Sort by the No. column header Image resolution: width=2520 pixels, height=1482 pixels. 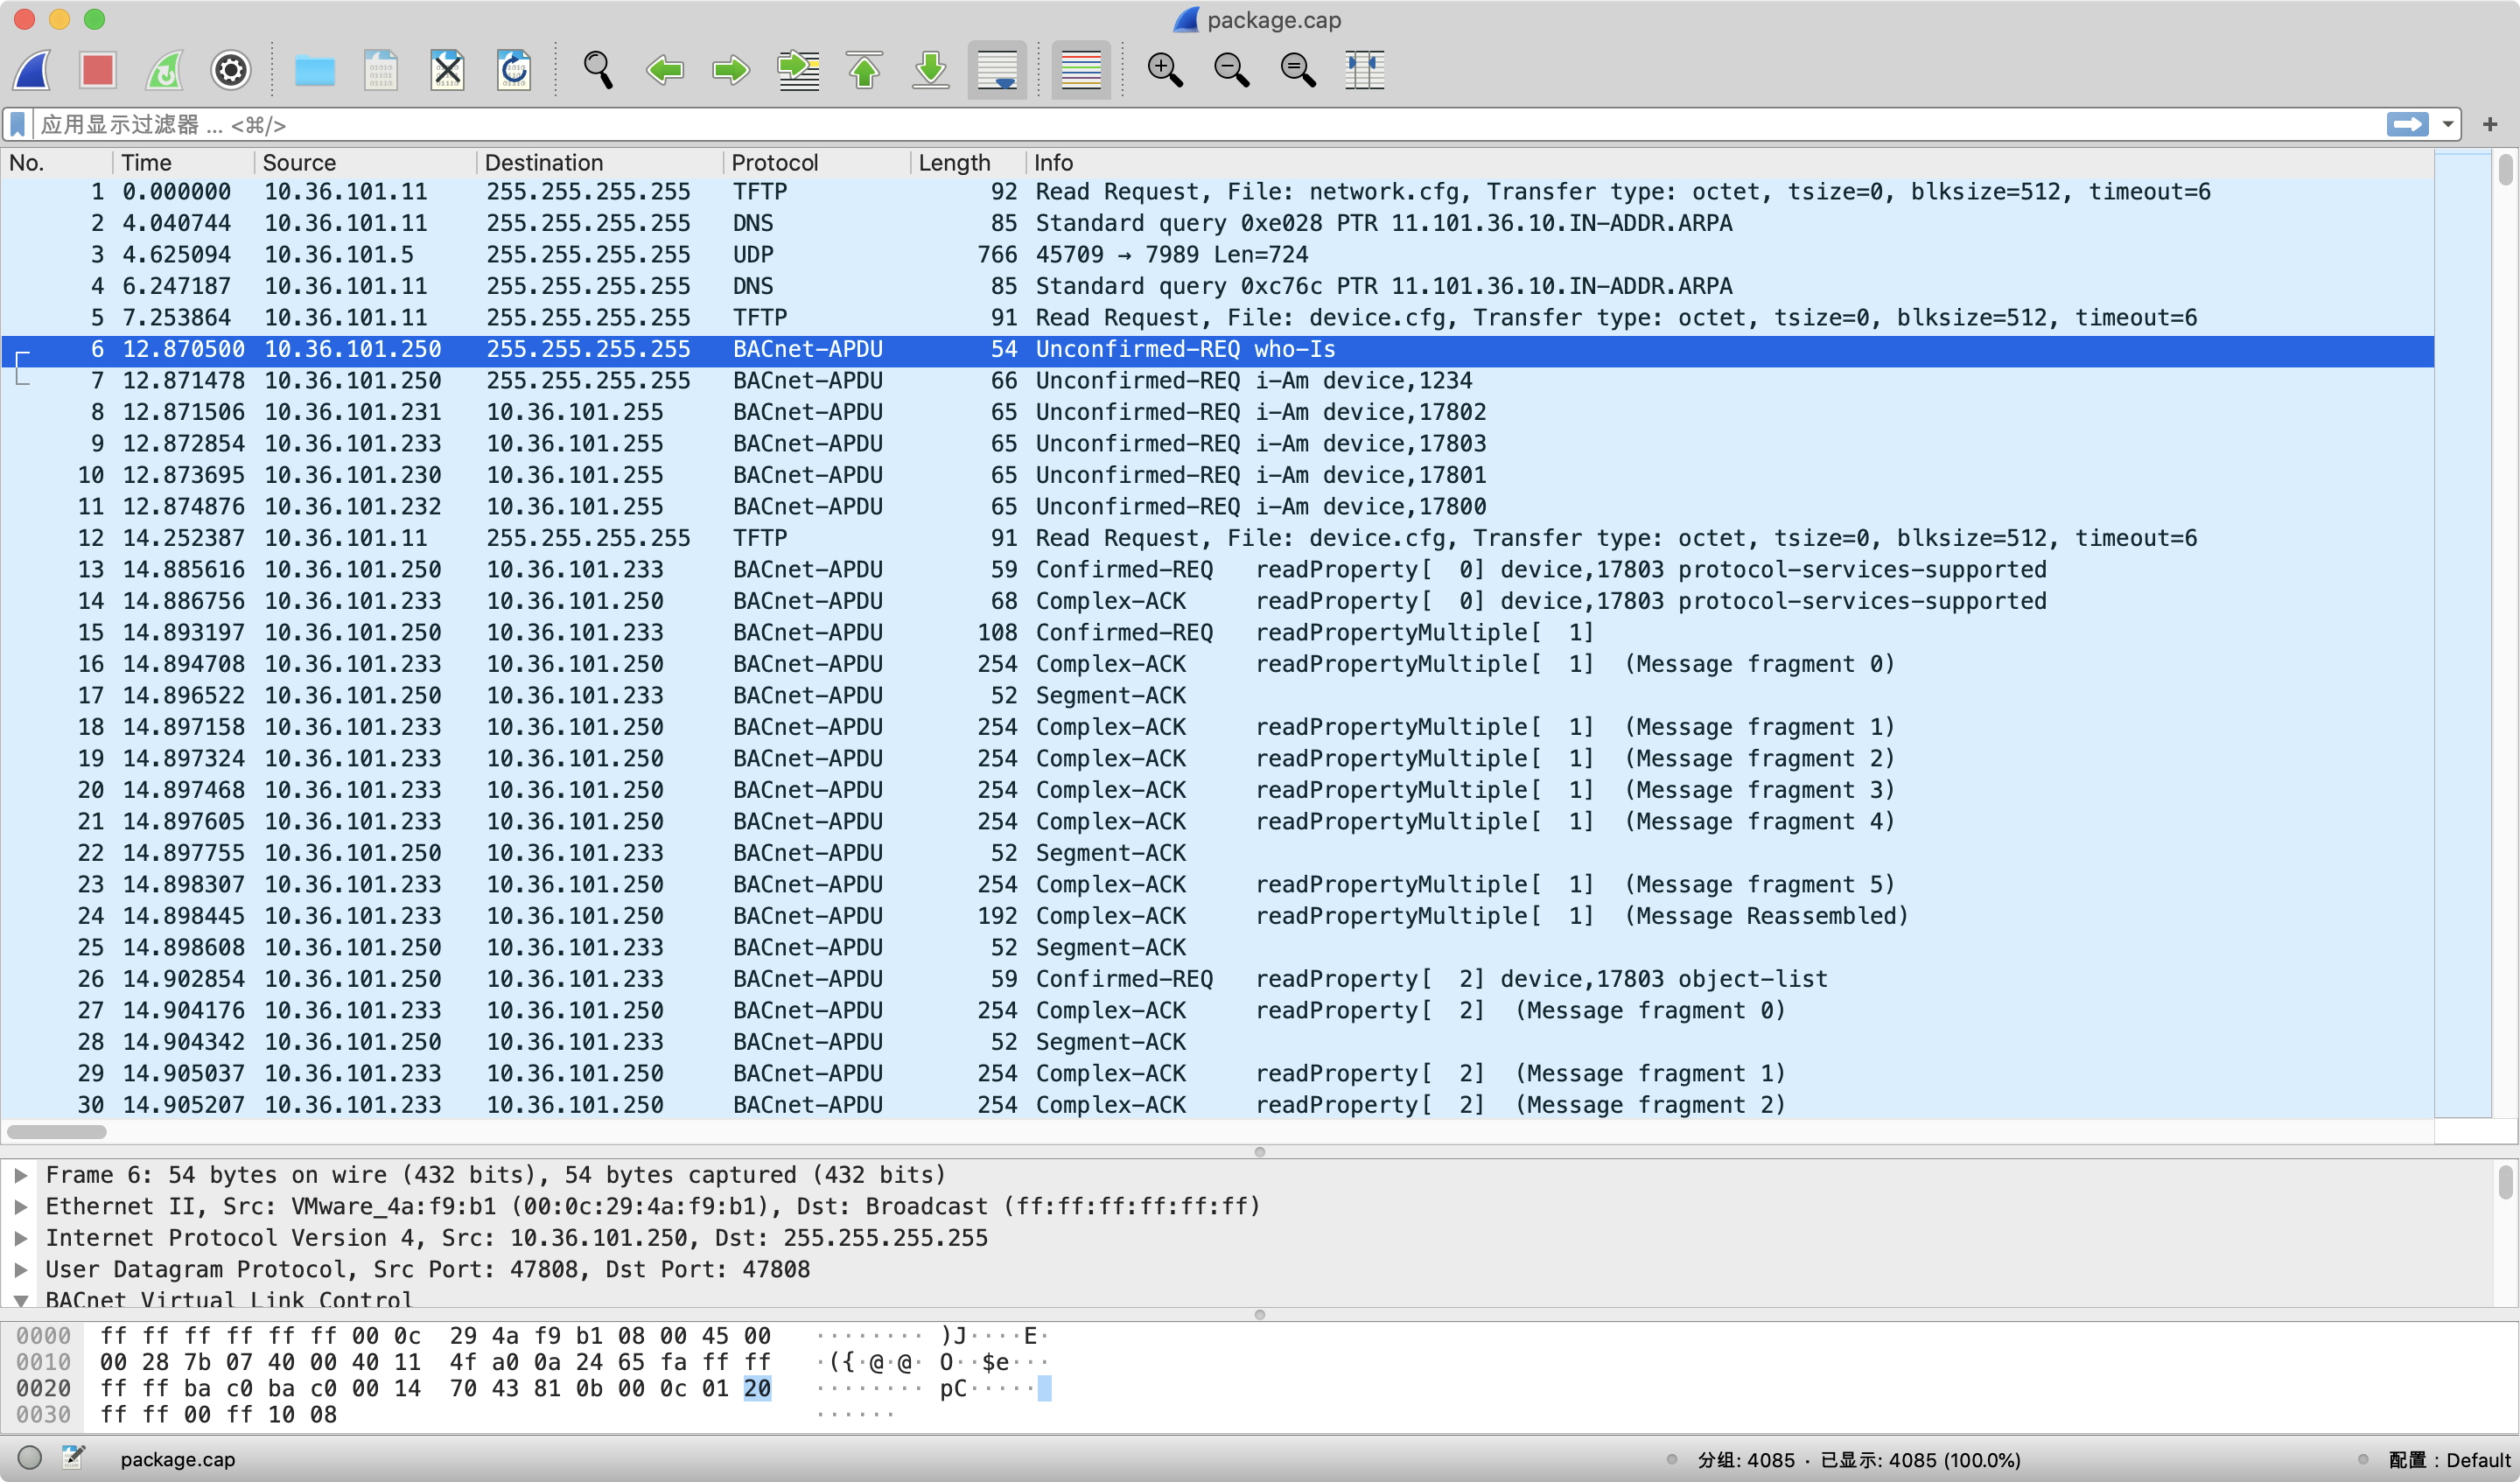57,163
